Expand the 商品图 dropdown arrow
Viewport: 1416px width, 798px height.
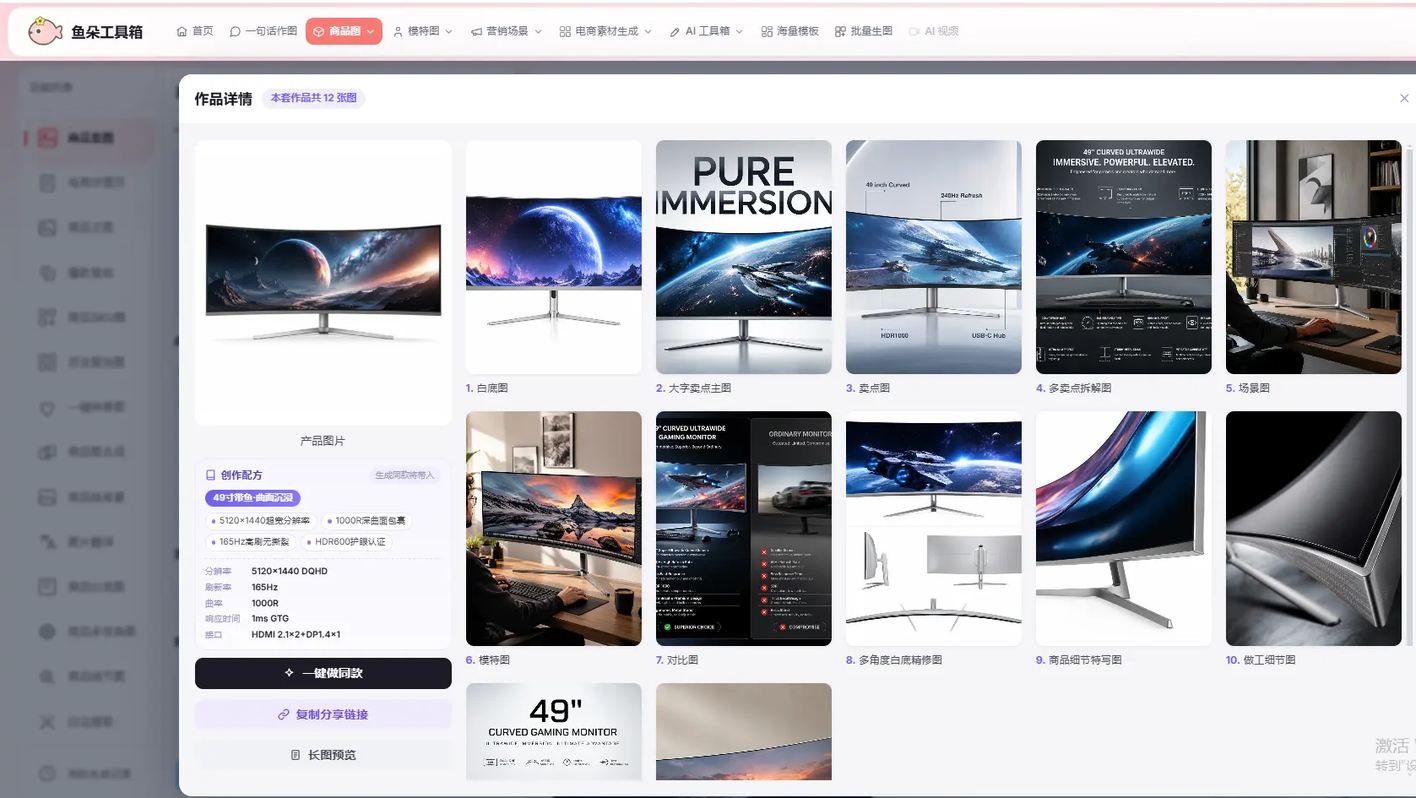[x=370, y=32]
